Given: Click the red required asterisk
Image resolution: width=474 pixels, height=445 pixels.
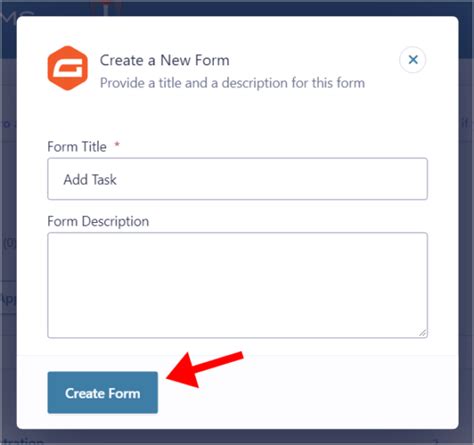Looking at the screenshot, I should click(117, 144).
